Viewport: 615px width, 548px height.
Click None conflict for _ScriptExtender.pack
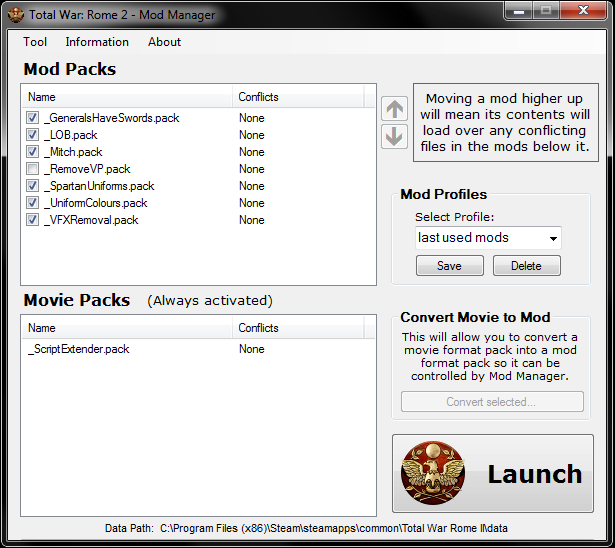pyautogui.click(x=252, y=349)
